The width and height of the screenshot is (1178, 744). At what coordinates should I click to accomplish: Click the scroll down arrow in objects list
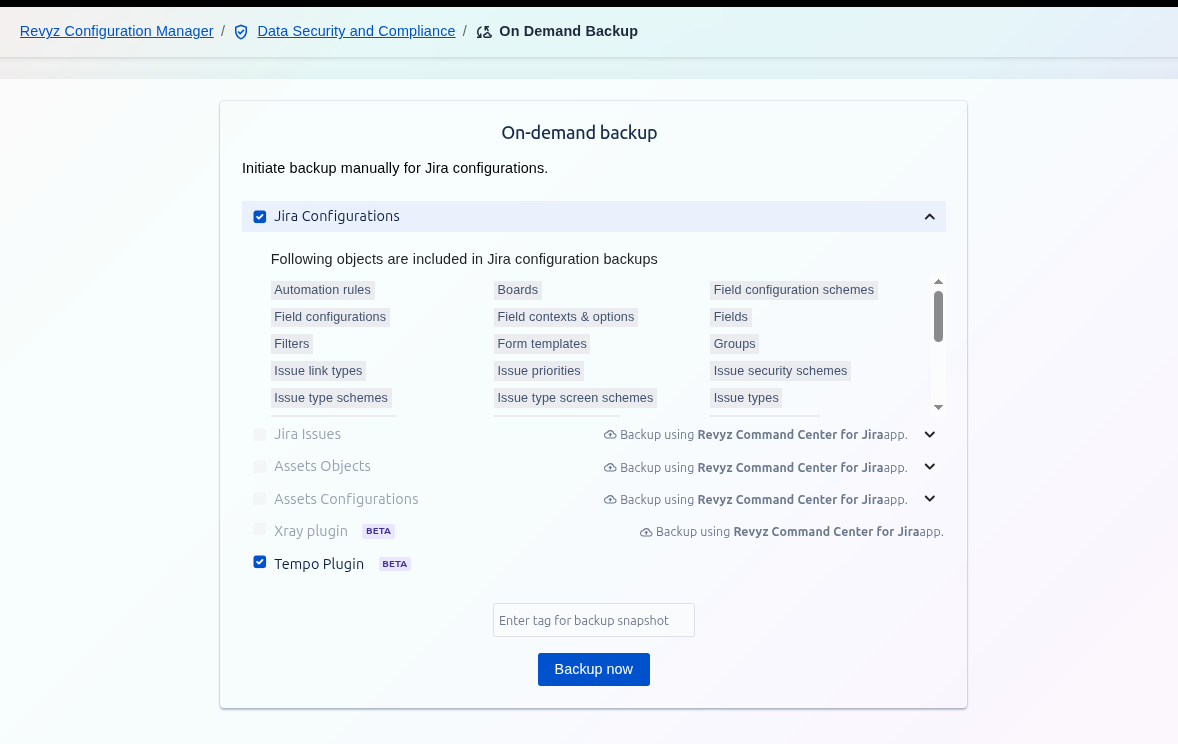tap(938, 407)
